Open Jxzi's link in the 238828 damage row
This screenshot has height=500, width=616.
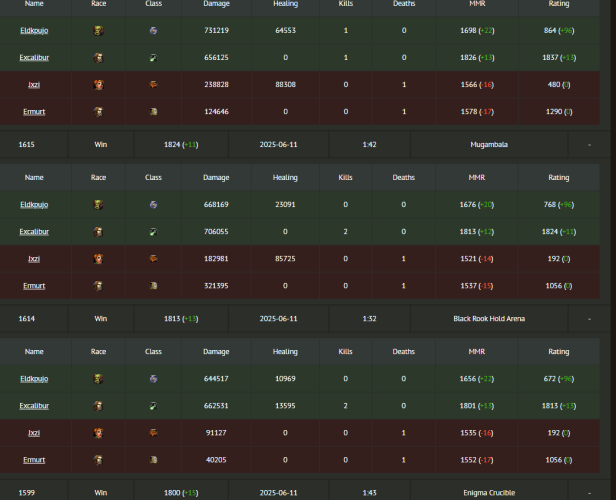pos(34,85)
